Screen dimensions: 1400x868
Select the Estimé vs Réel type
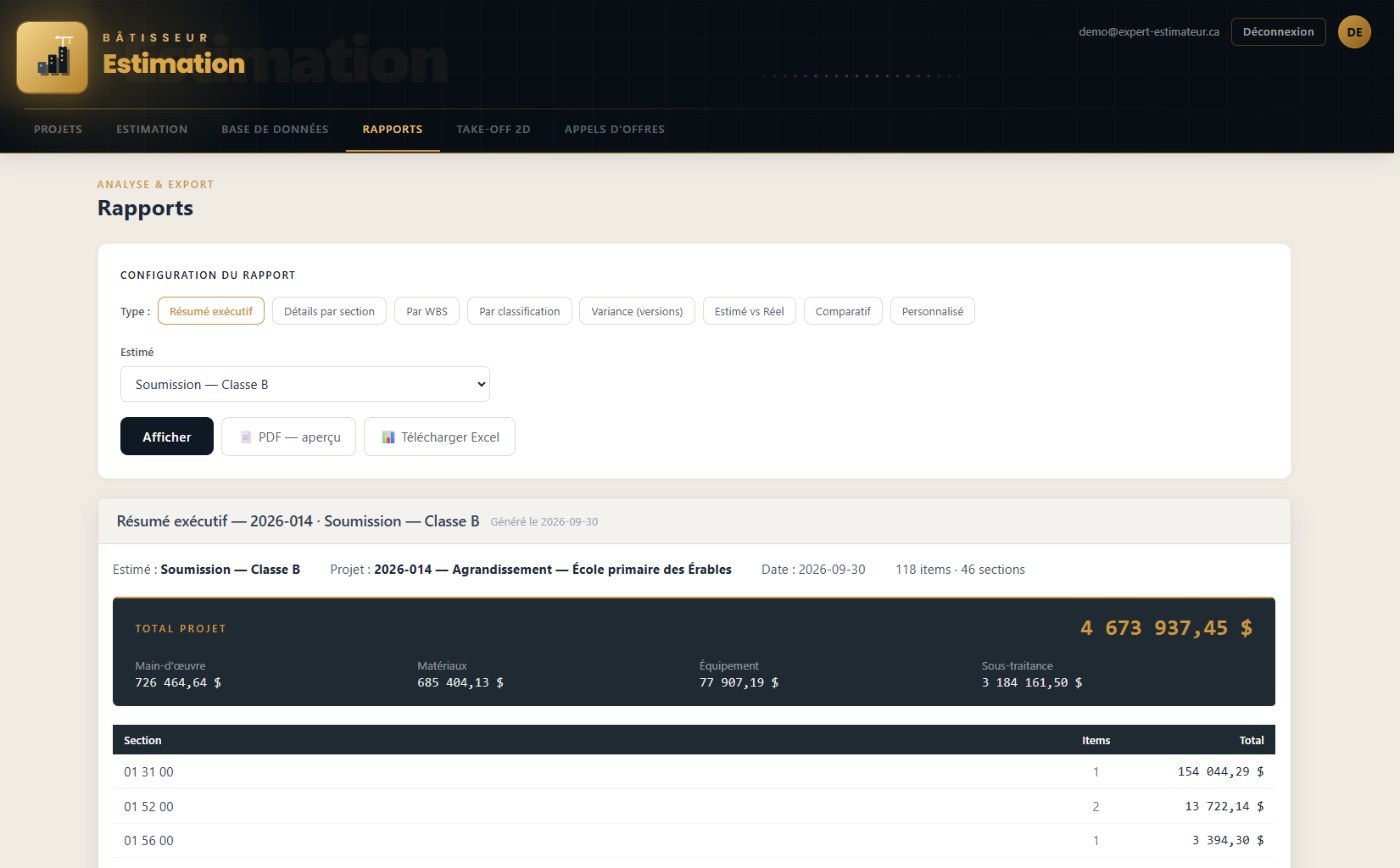(x=750, y=311)
